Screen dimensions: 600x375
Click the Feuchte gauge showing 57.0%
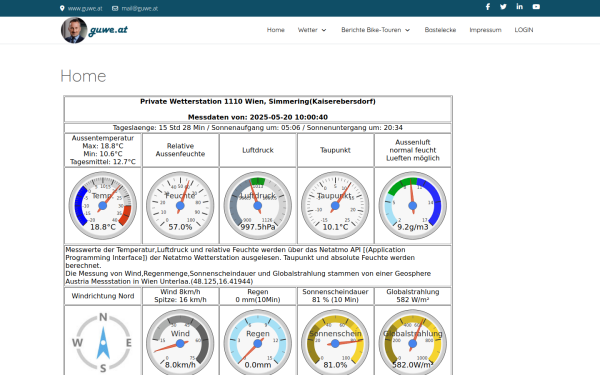pyautogui.click(x=180, y=205)
